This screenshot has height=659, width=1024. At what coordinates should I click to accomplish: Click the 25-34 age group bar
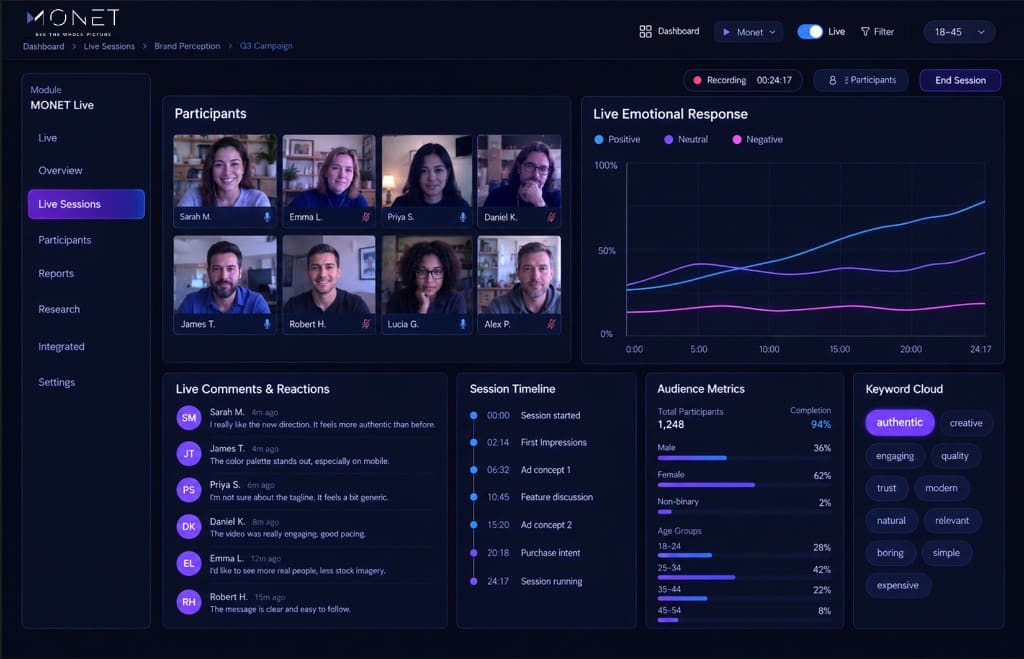coord(744,577)
